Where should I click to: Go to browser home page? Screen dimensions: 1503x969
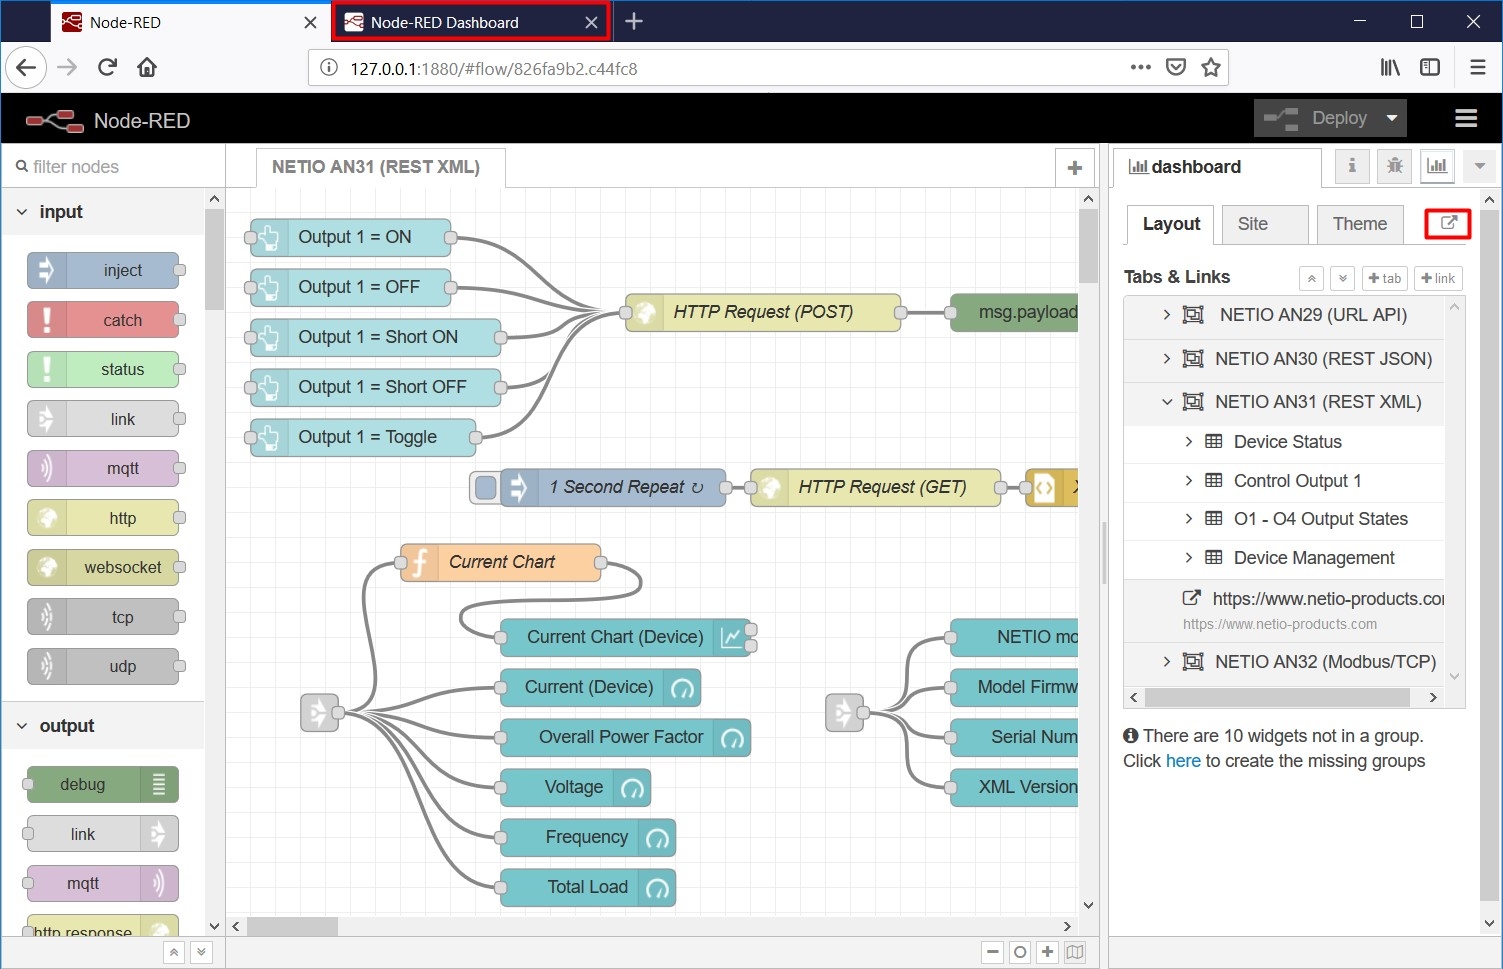tap(147, 67)
